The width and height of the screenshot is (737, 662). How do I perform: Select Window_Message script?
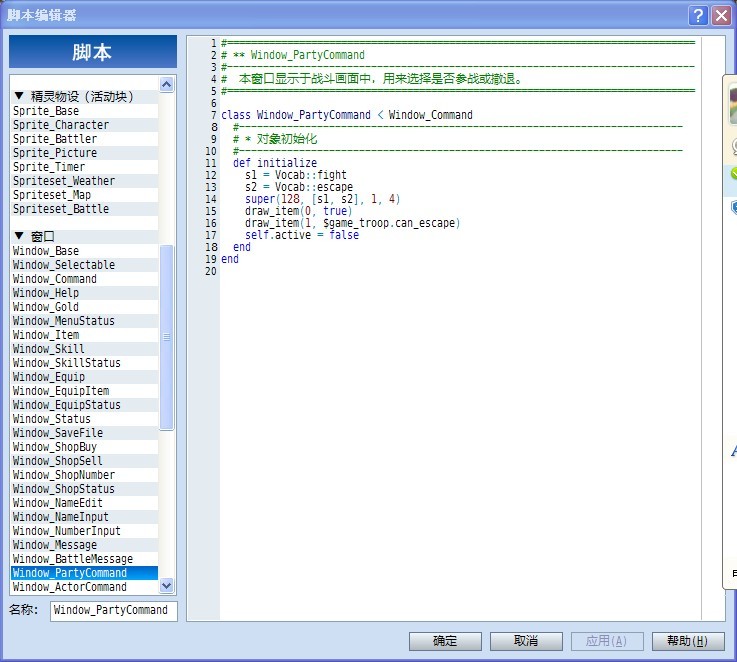coord(85,545)
